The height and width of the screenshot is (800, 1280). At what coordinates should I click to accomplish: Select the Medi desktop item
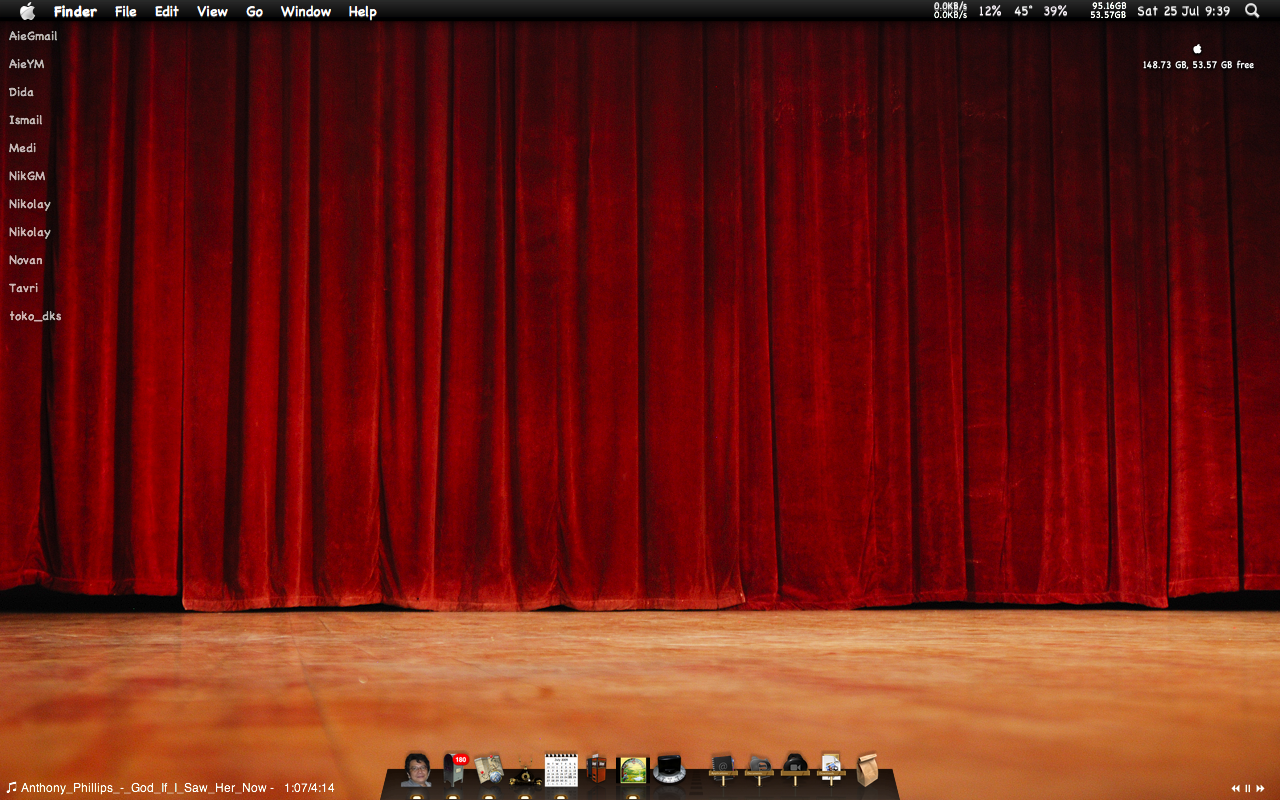[x=22, y=148]
